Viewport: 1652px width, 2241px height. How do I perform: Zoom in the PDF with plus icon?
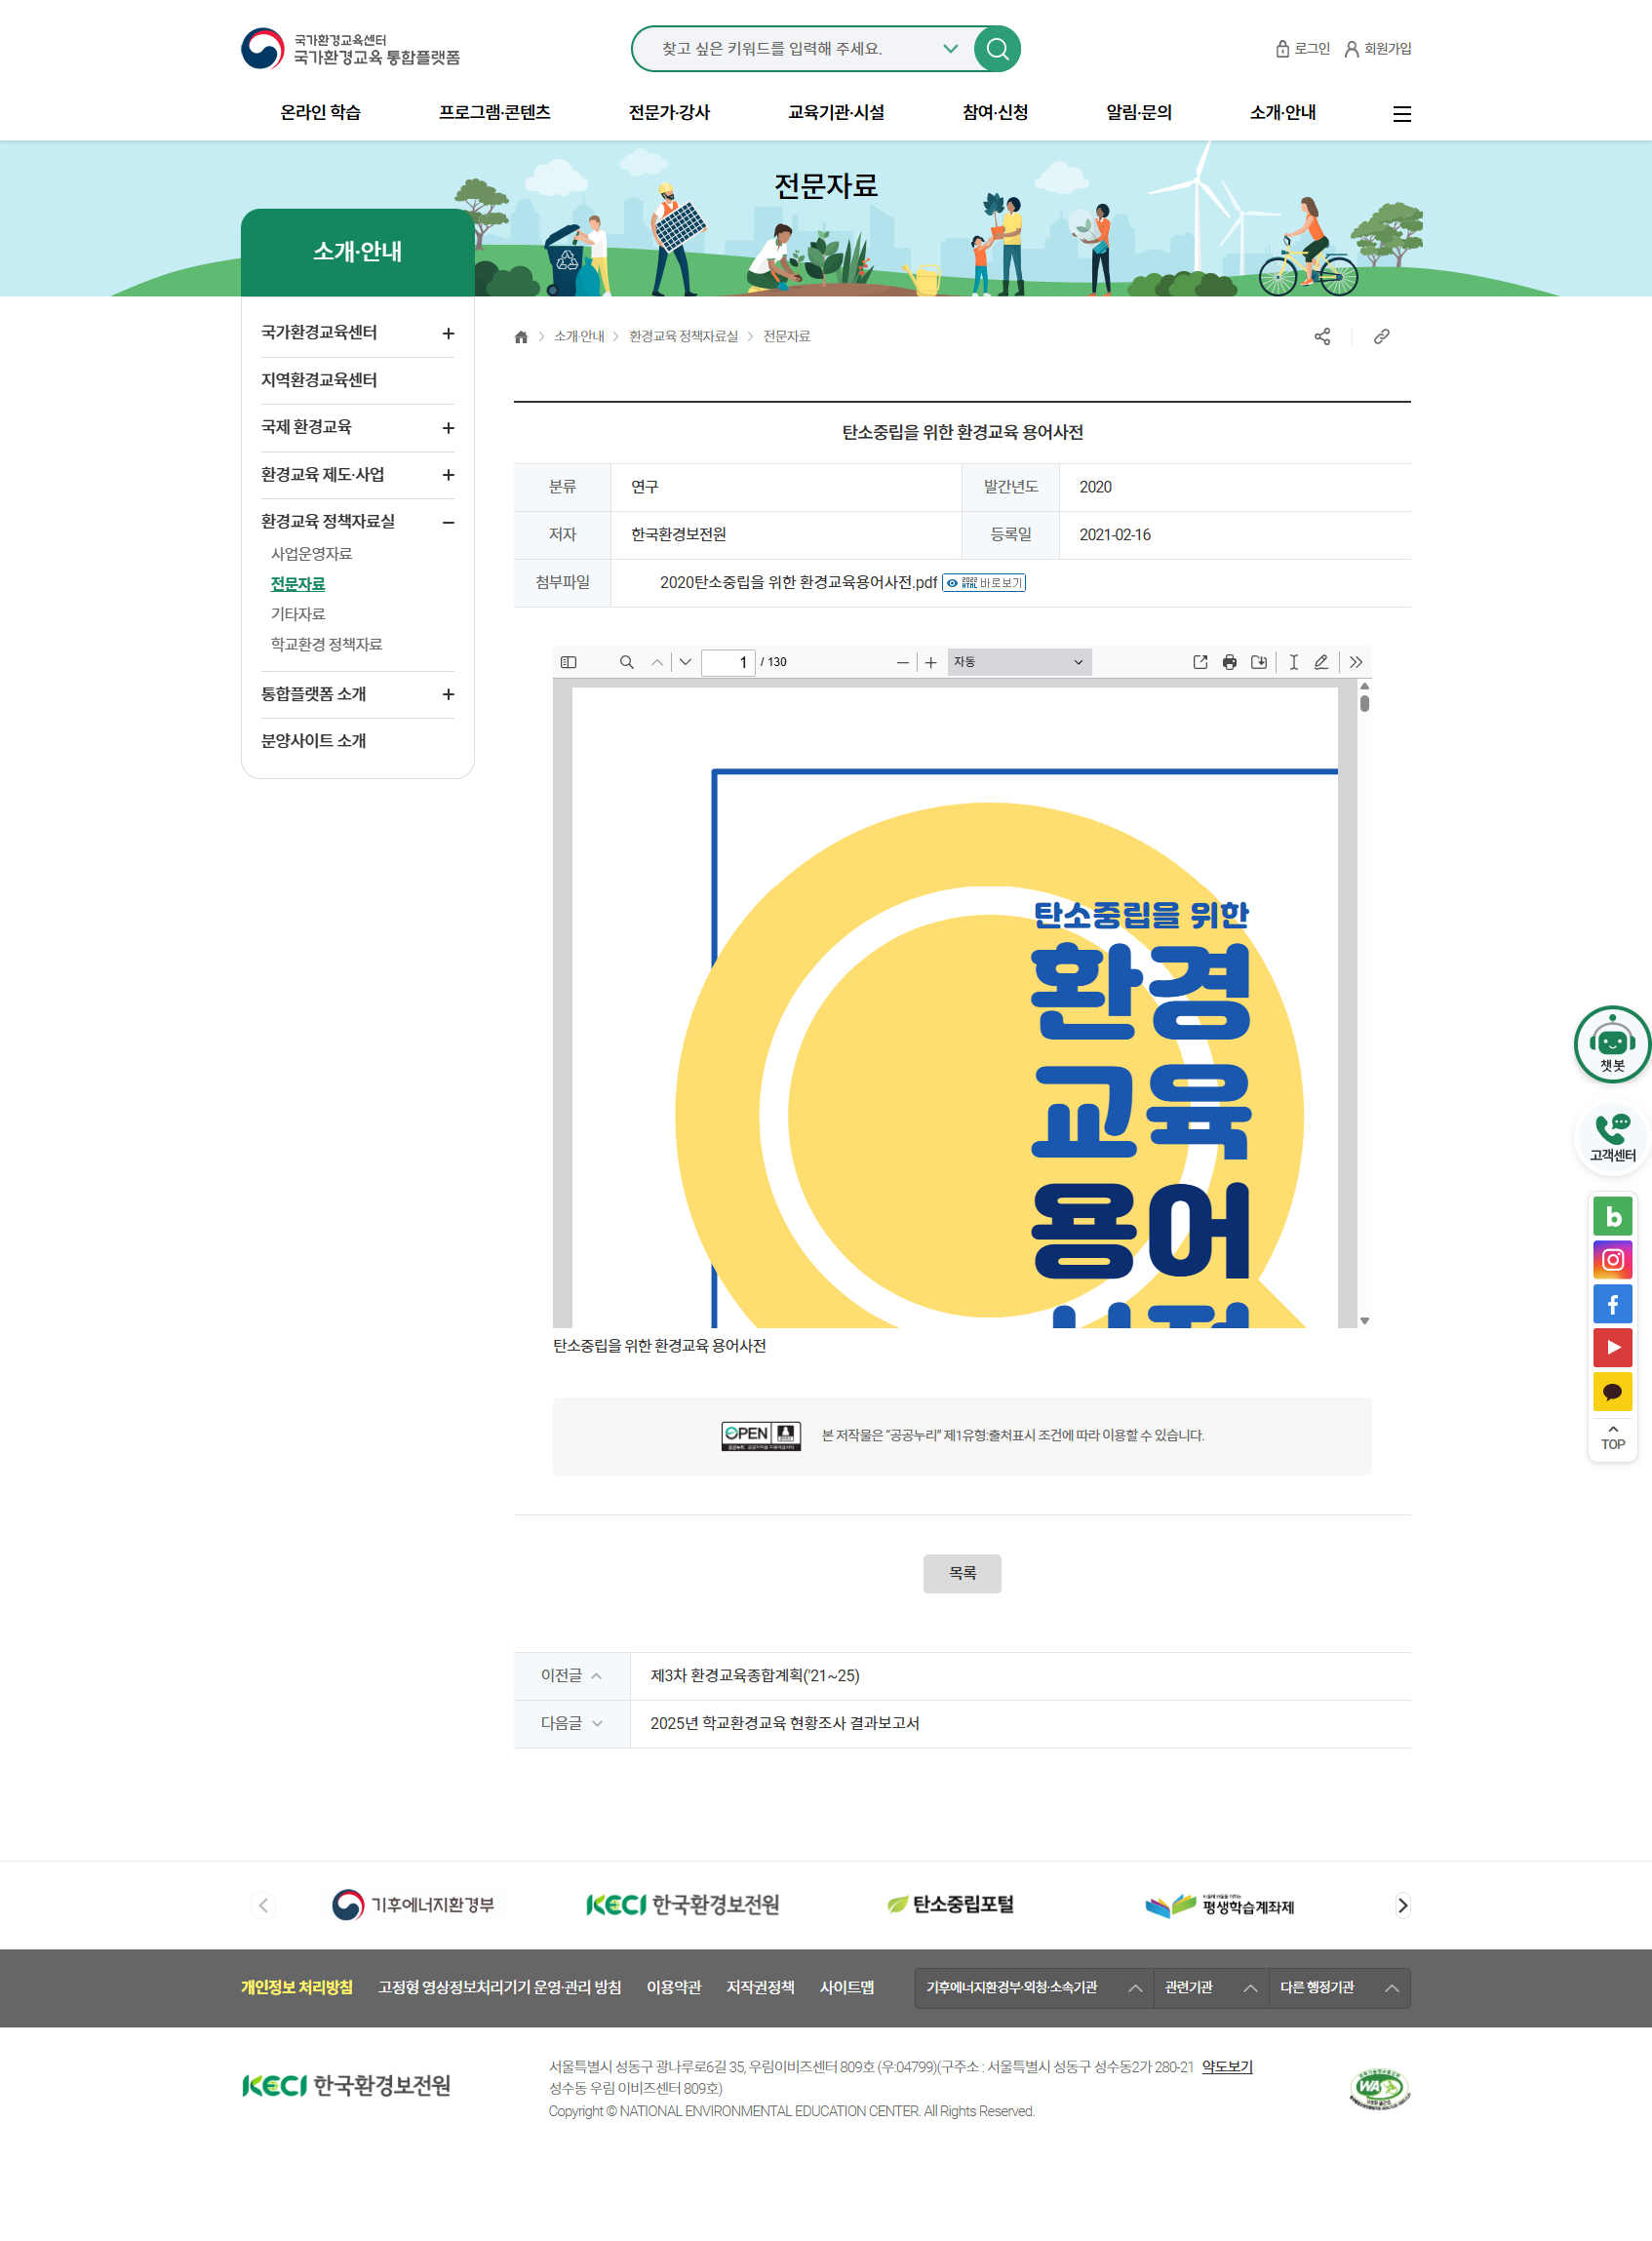click(x=931, y=662)
